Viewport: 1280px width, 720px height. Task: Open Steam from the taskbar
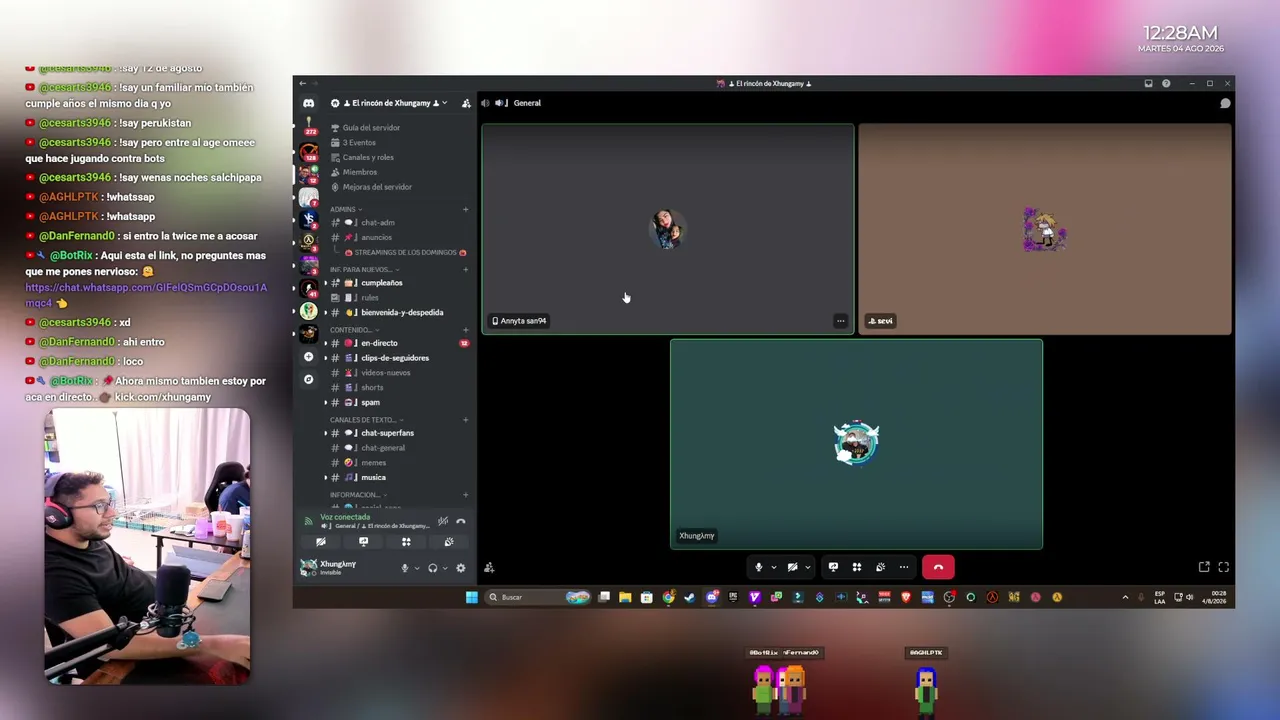(690, 597)
